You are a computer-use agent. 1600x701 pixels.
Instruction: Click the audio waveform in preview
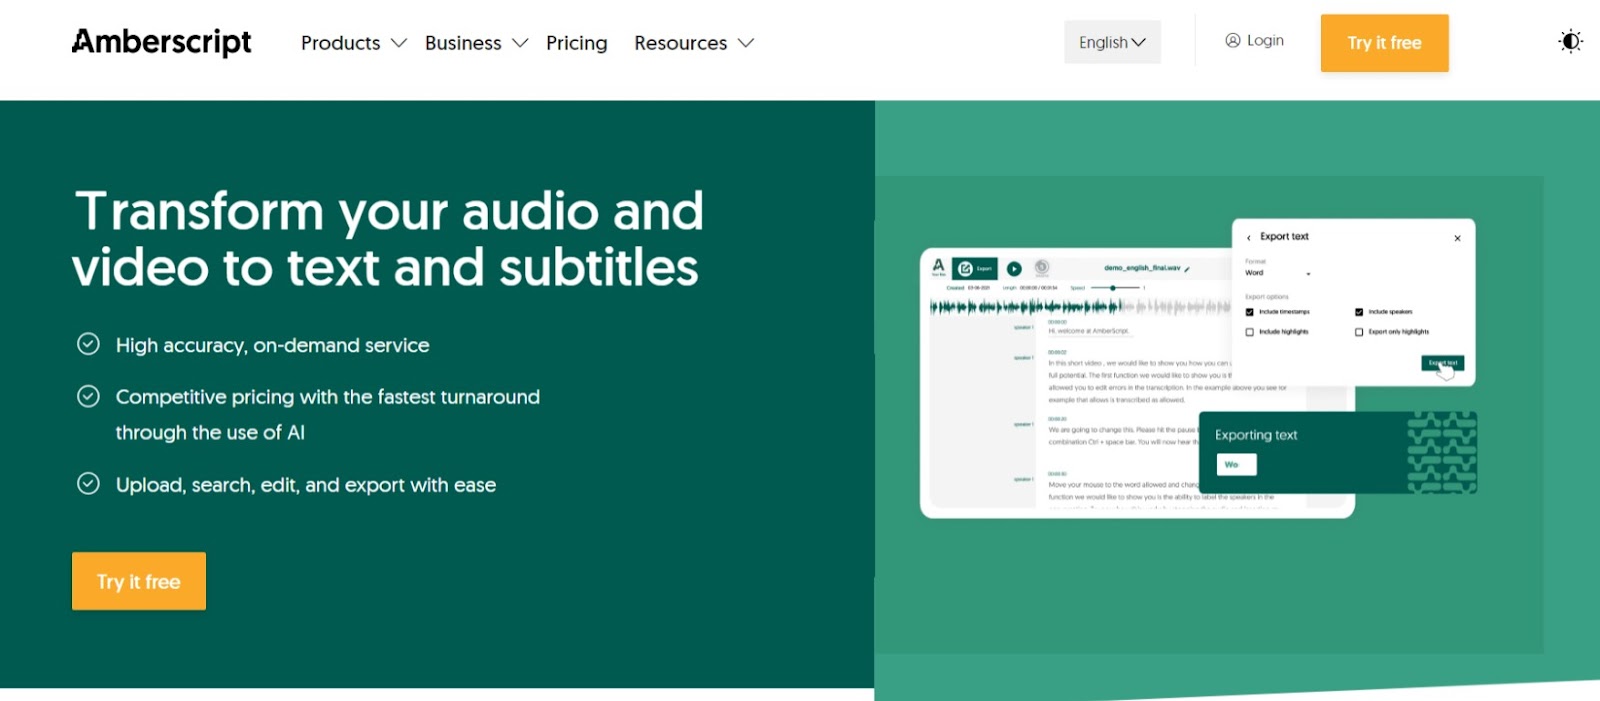1080,306
